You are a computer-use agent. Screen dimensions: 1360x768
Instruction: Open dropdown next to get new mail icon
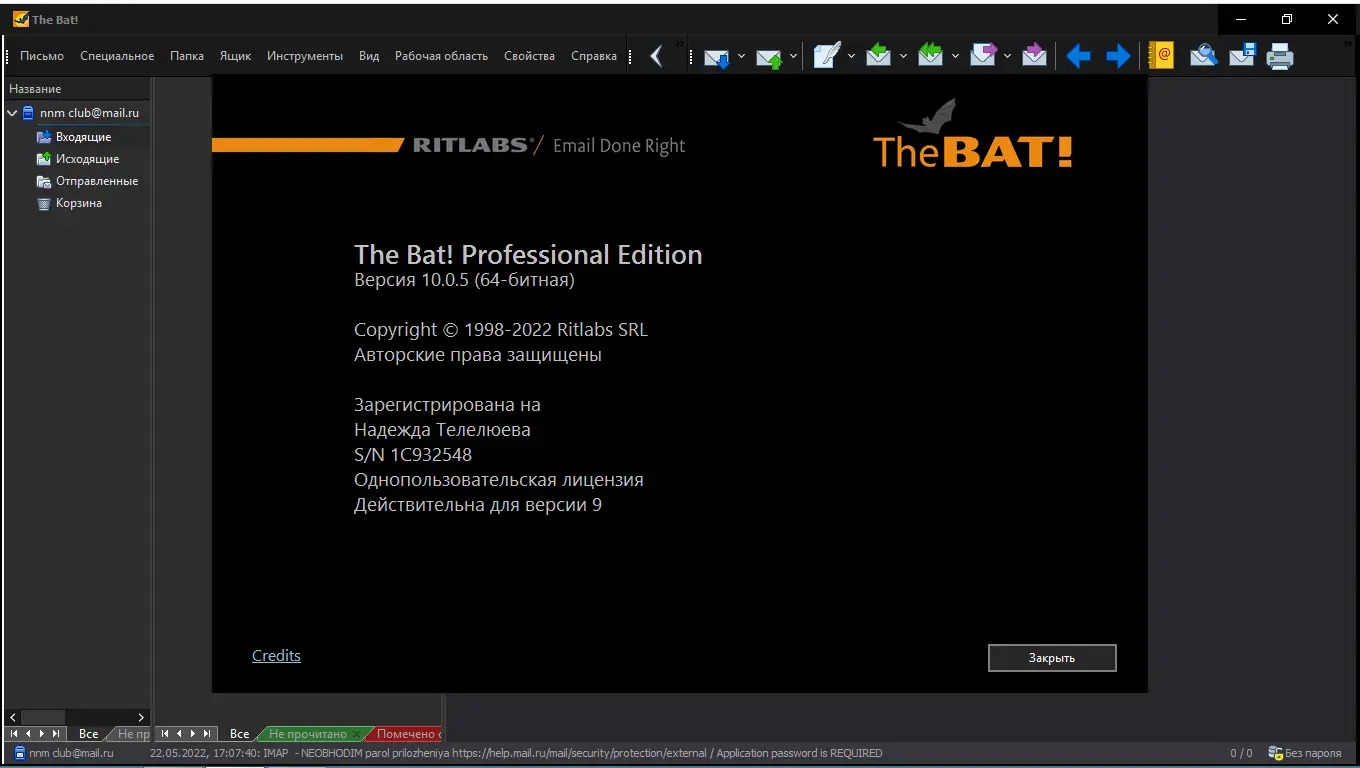tap(741, 57)
